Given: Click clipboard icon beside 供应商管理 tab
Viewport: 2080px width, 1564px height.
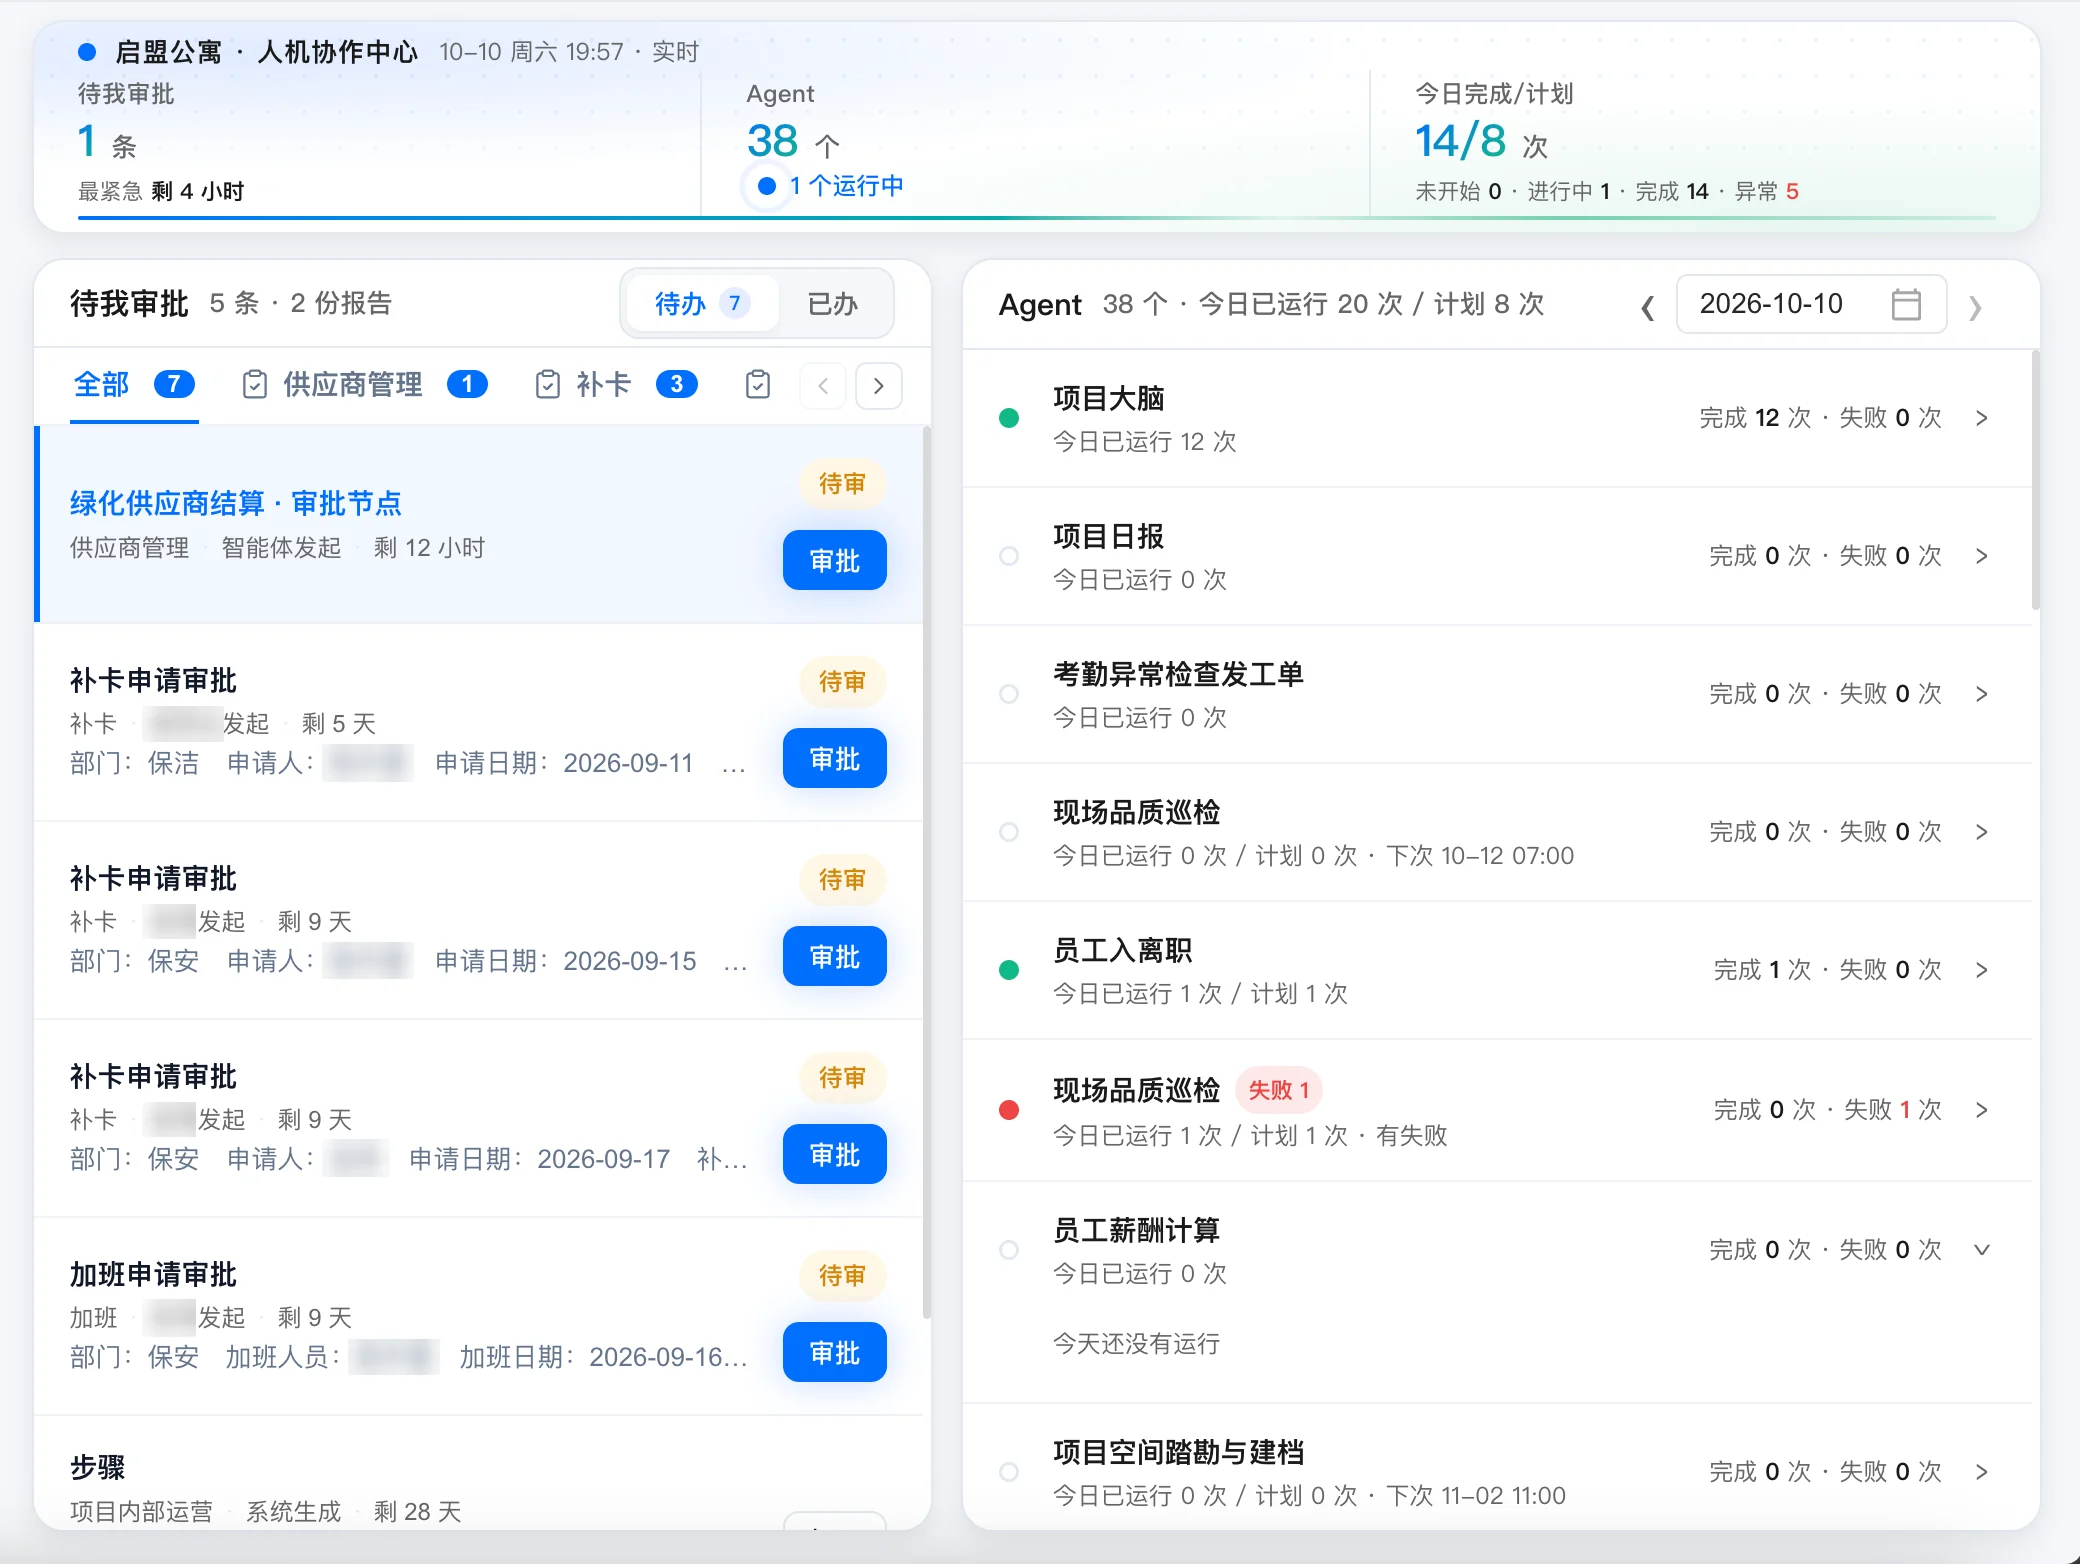Looking at the screenshot, I should pyautogui.click(x=255, y=384).
